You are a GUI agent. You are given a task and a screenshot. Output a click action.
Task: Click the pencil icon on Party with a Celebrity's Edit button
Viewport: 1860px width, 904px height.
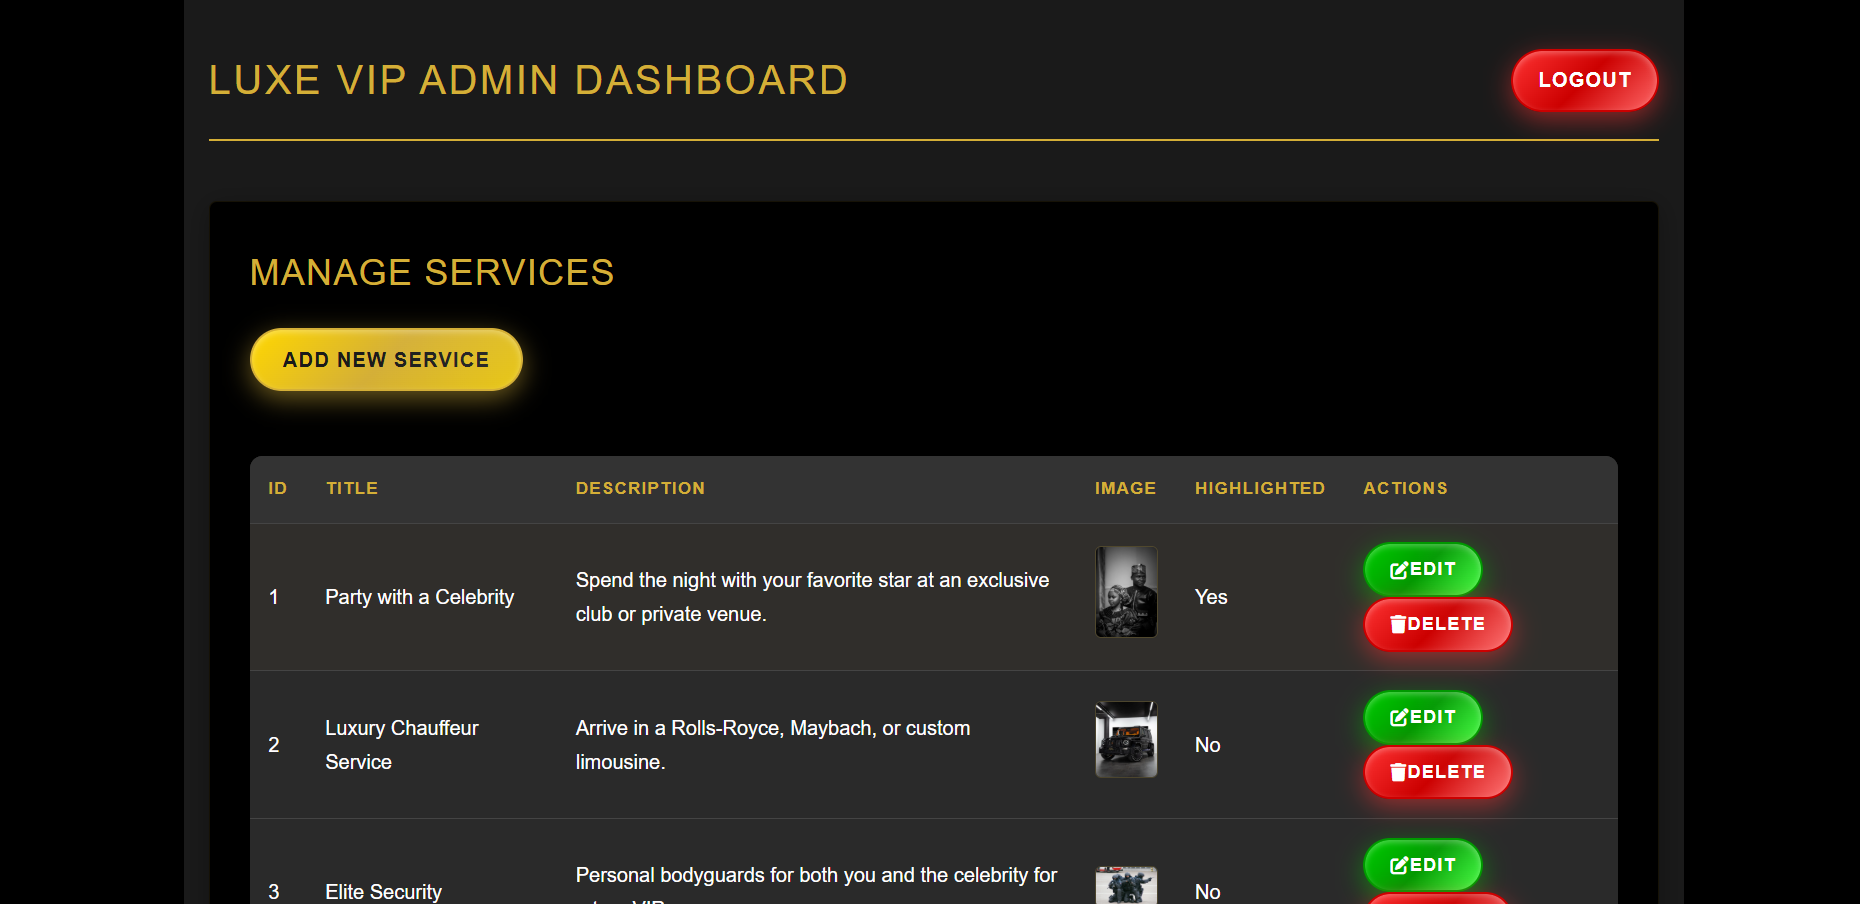tap(1400, 569)
